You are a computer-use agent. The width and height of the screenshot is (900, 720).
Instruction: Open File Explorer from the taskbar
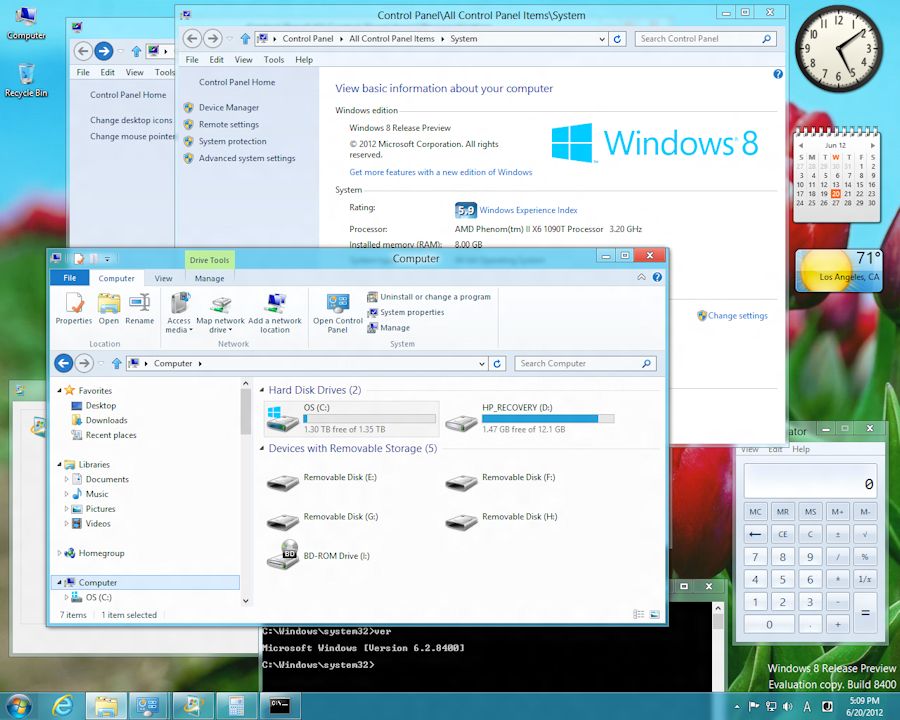(x=107, y=705)
